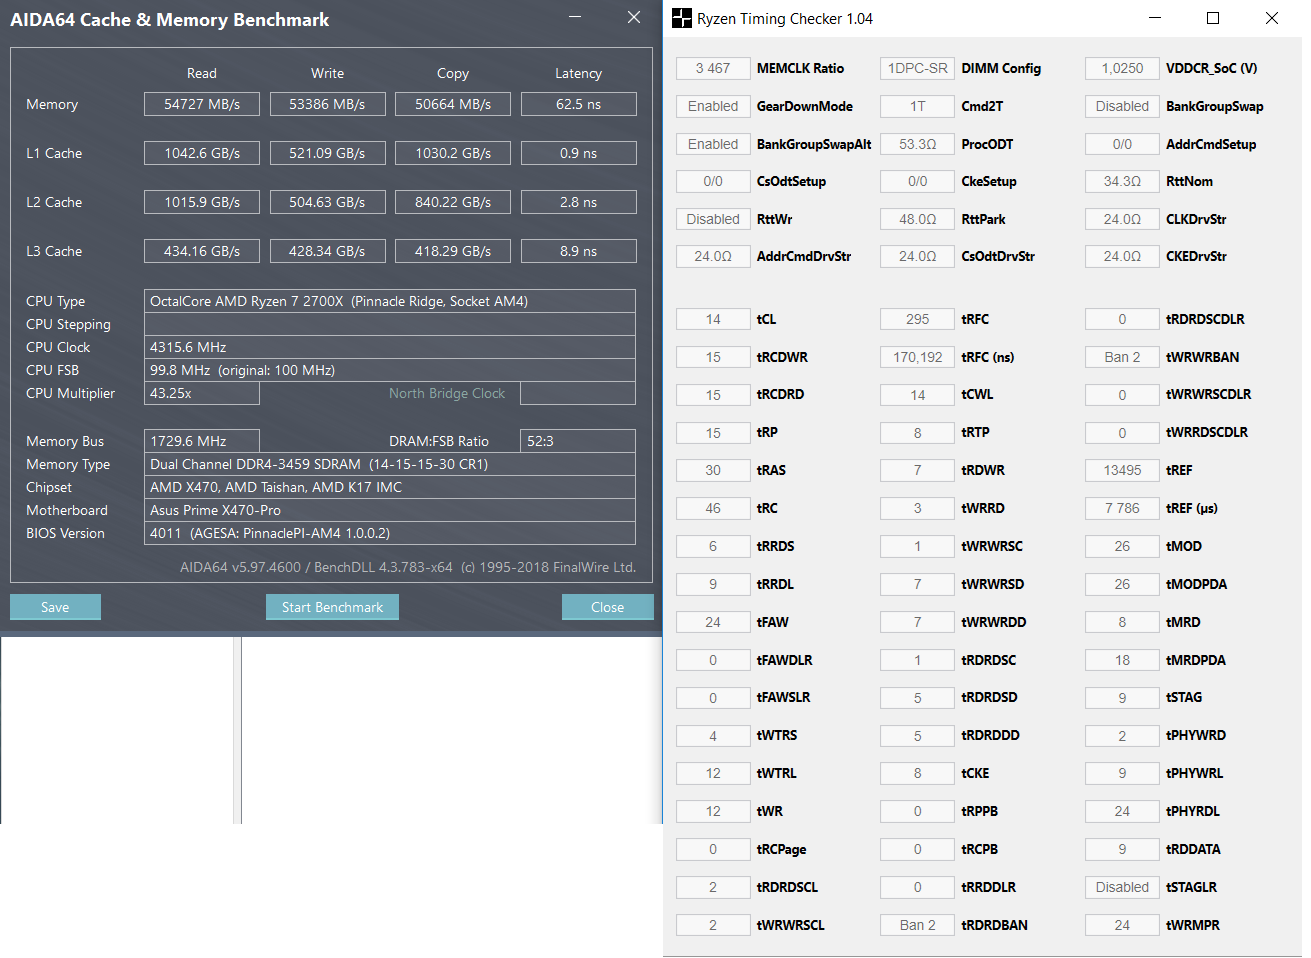
Task: Click GearDownMode Enabled field
Action: [x=713, y=106]
